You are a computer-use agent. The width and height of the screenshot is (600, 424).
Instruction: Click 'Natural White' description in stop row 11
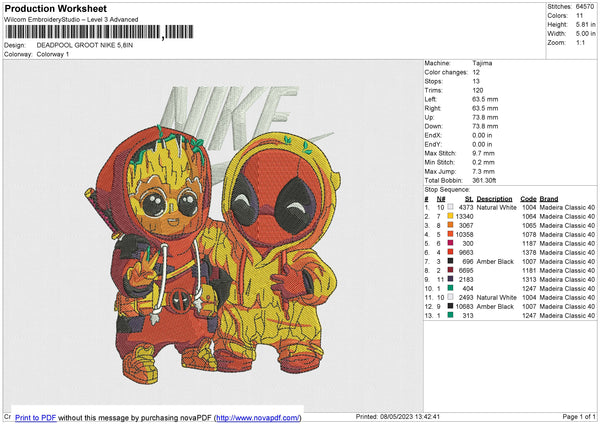pyautogui.click(x=496, y=297)
